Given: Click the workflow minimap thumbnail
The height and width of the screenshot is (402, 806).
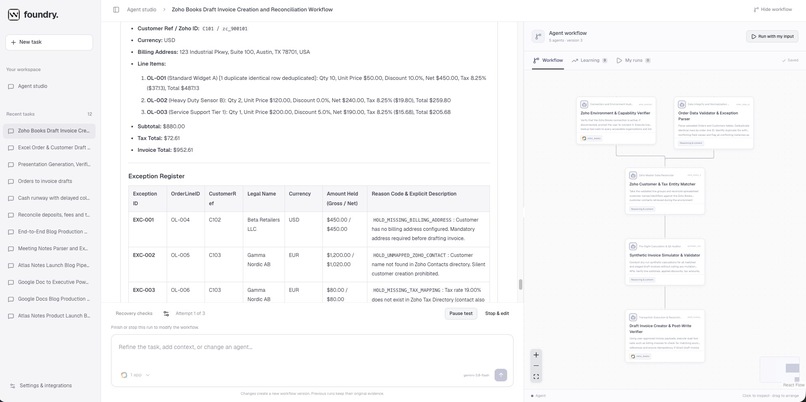Looking at the screenshot, I should point(780,370).
